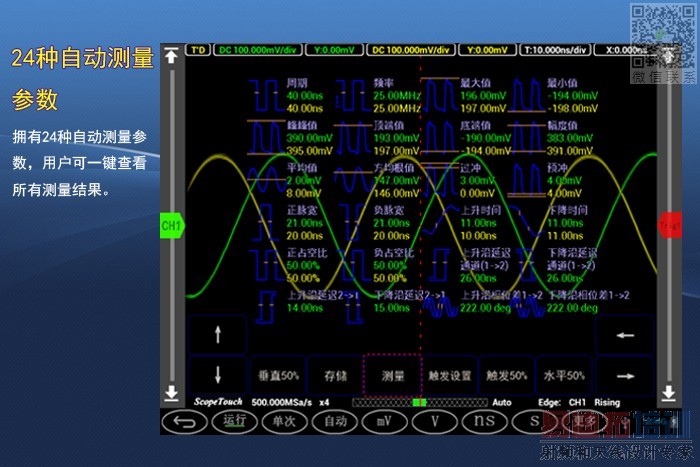Click the rise time (上升时间) icon

tap(440, 221)
